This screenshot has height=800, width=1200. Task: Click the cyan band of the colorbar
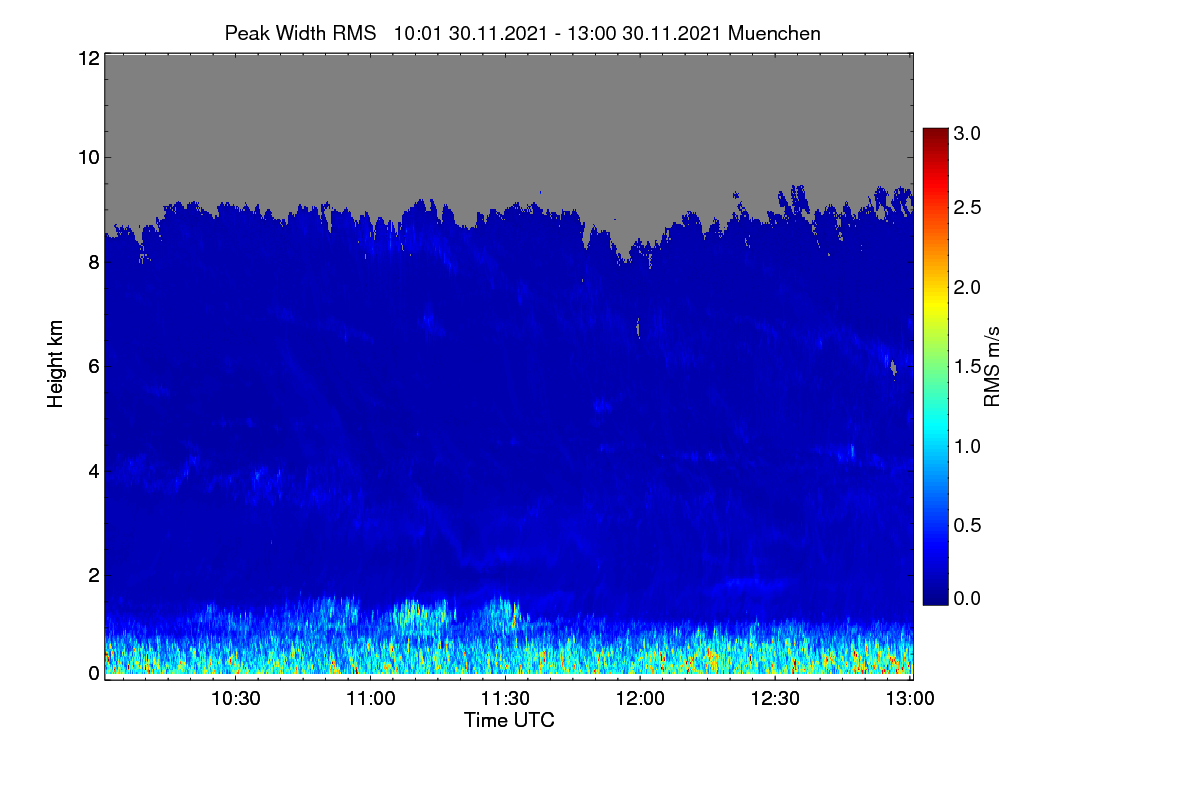pyautogui.click(x=935, y=430)
